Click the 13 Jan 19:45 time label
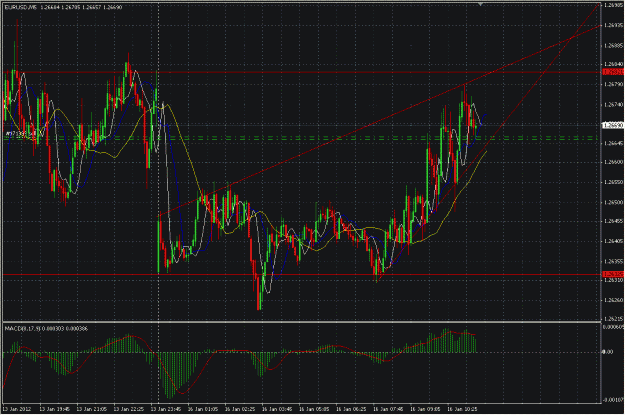This screenshot has height=415, width=625. [x=54, y=409]
